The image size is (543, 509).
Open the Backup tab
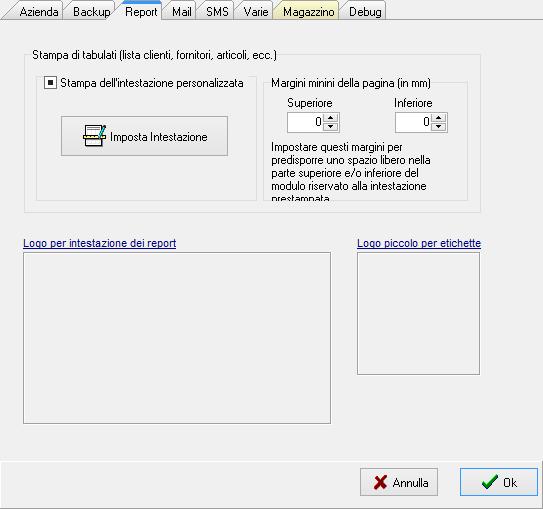point(91,12)
